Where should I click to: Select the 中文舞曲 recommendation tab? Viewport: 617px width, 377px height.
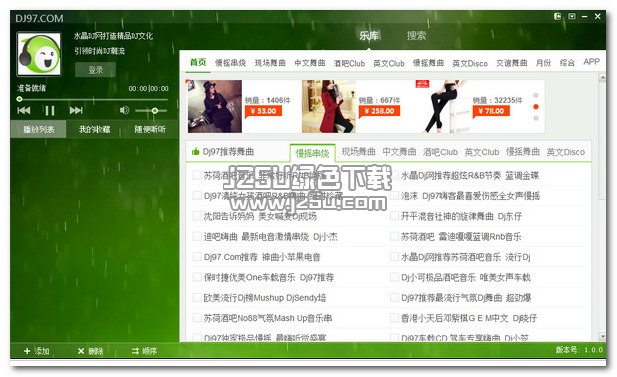399,152
